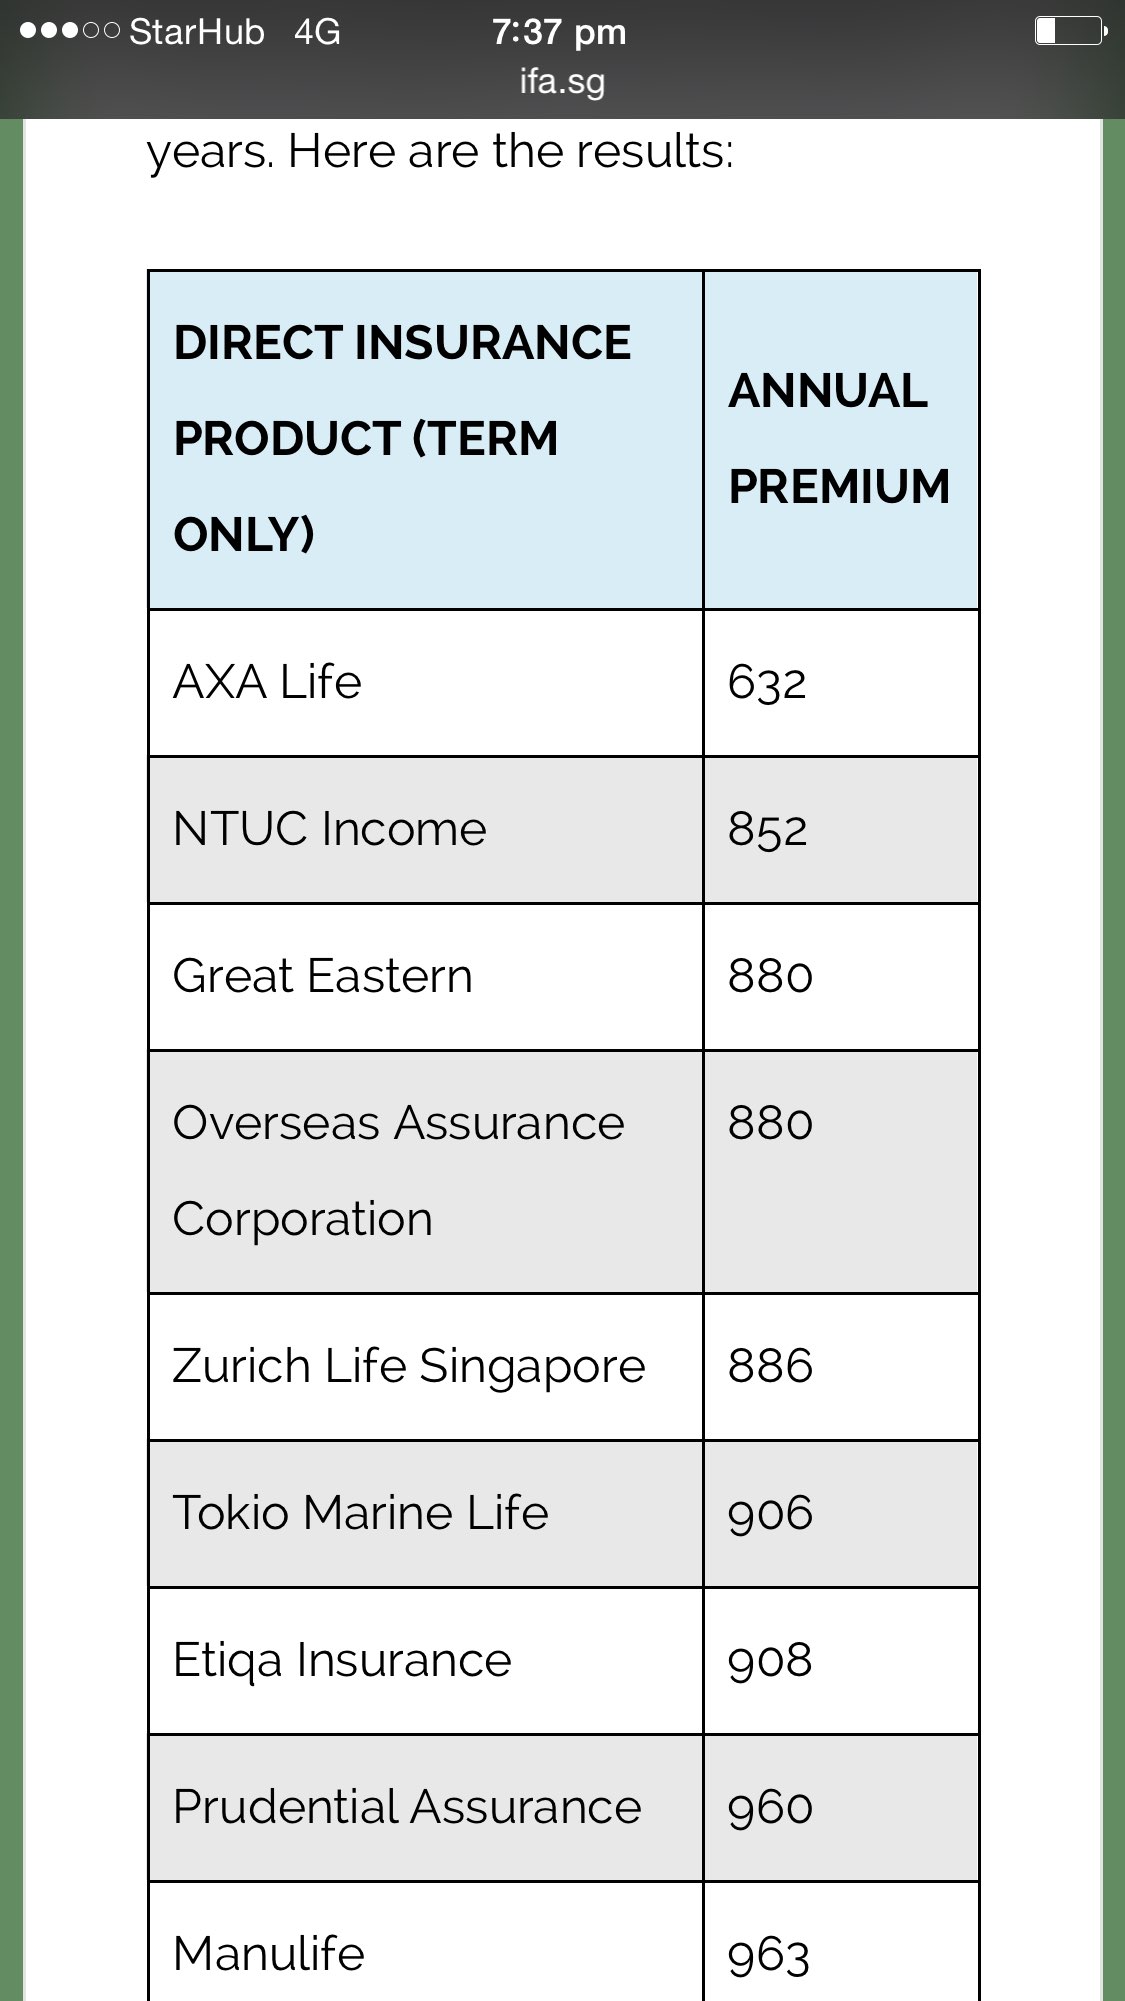Select the NTUC Income cell
This screenshot has width=1125, height=2001.
tap(330, 829)
